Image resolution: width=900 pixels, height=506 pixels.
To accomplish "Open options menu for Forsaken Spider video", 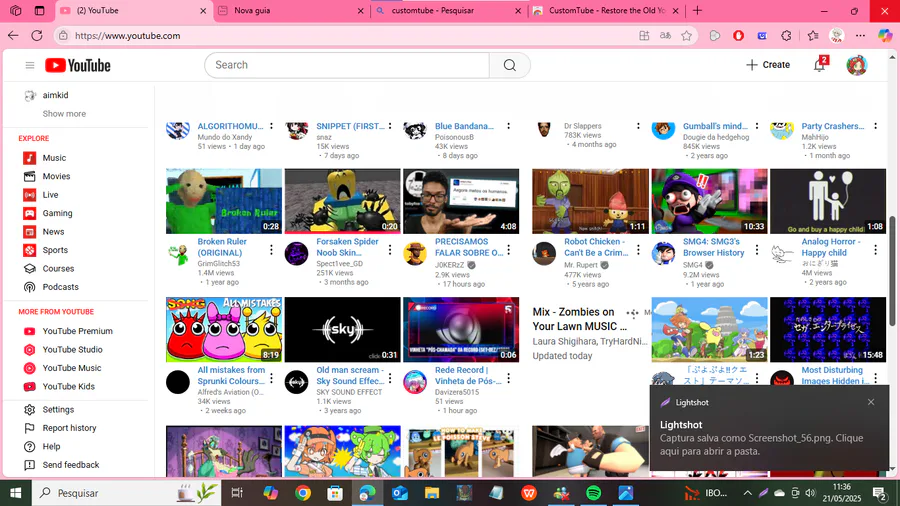I will [390, 250].
